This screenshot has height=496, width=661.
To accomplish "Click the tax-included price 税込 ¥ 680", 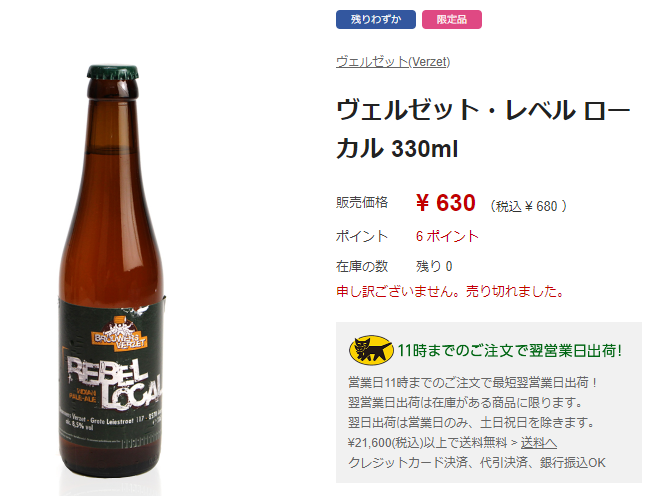I will coord(529,206).
